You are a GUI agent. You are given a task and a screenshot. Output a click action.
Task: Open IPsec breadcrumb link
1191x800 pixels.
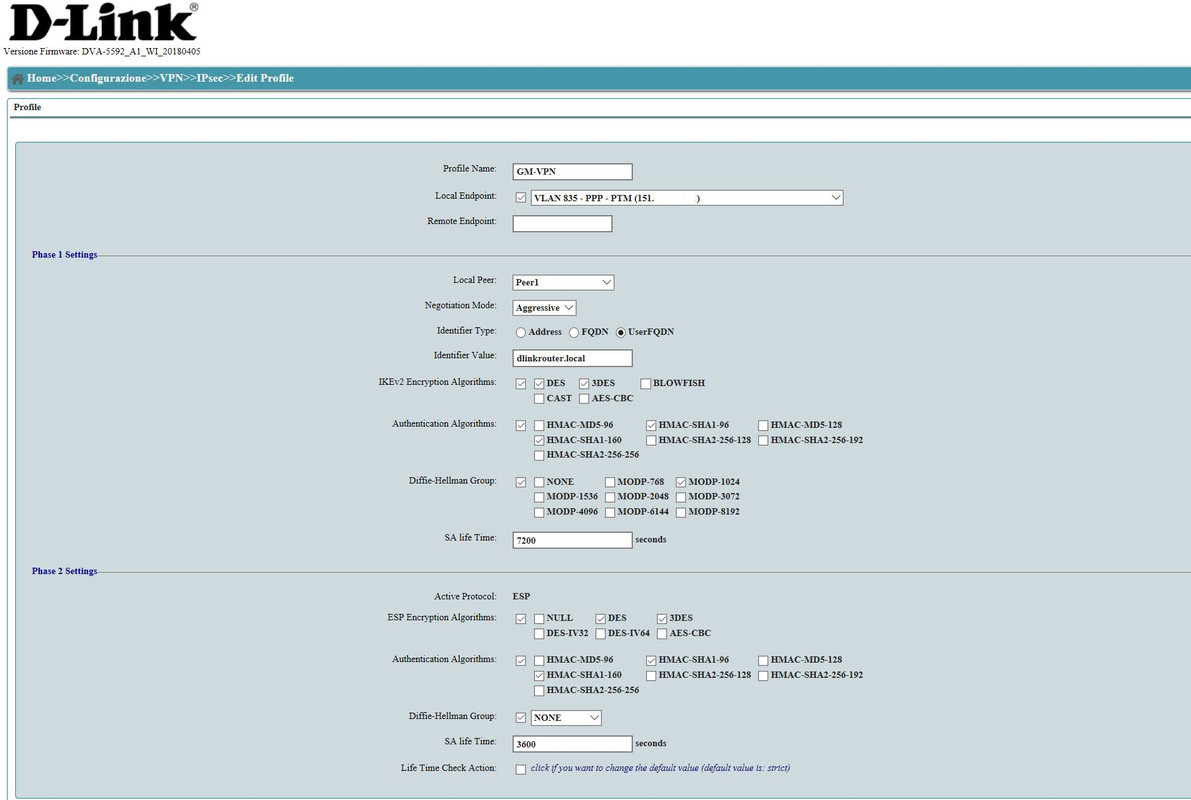click(210, 78)
